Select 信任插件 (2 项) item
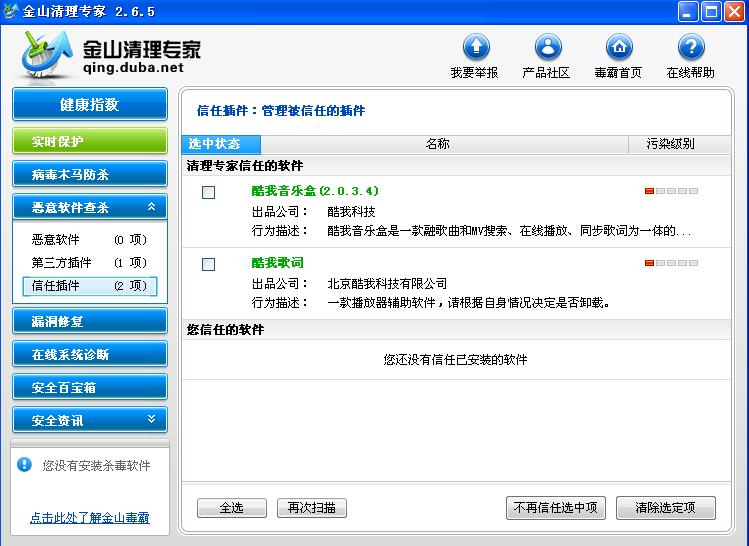 pos(89,286)
